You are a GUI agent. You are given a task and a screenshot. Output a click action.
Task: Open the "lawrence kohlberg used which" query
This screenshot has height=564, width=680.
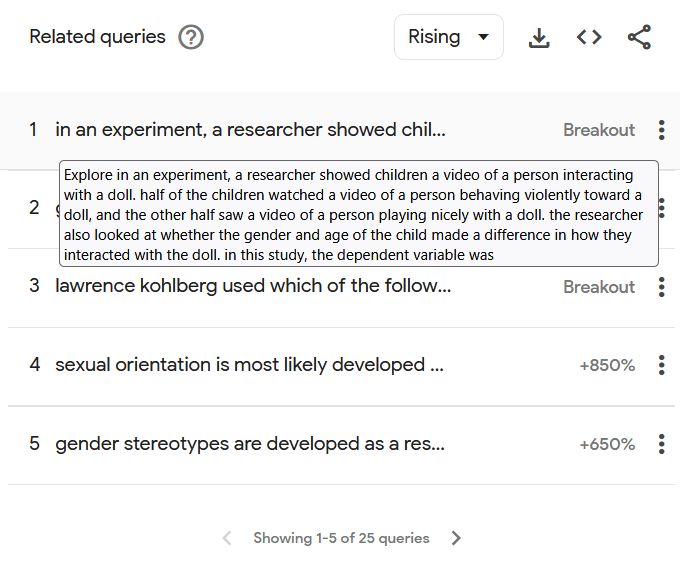coord(253,287)
